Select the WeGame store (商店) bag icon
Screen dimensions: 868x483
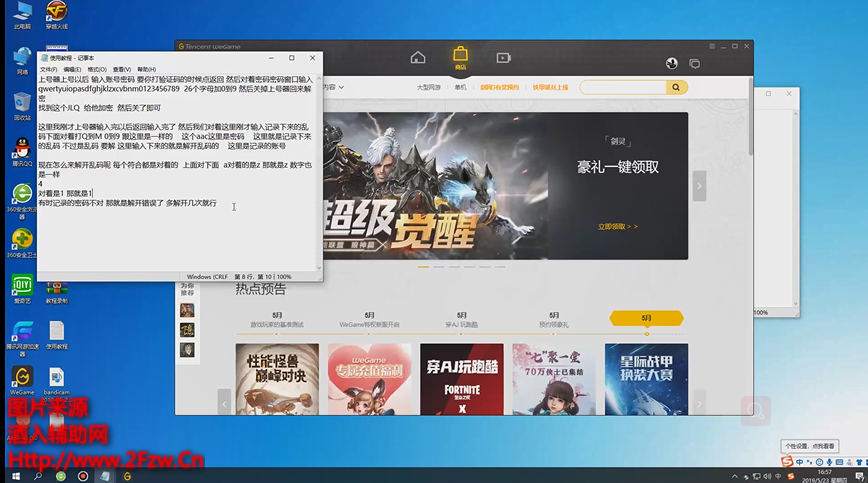[x=460, y=56]
